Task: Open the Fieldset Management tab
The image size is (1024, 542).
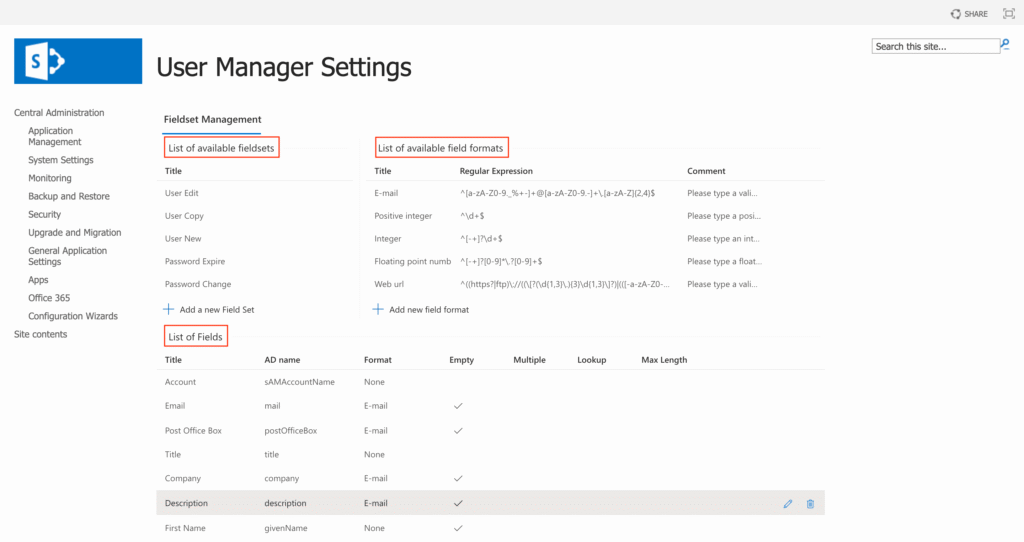Action: (212, 120)
